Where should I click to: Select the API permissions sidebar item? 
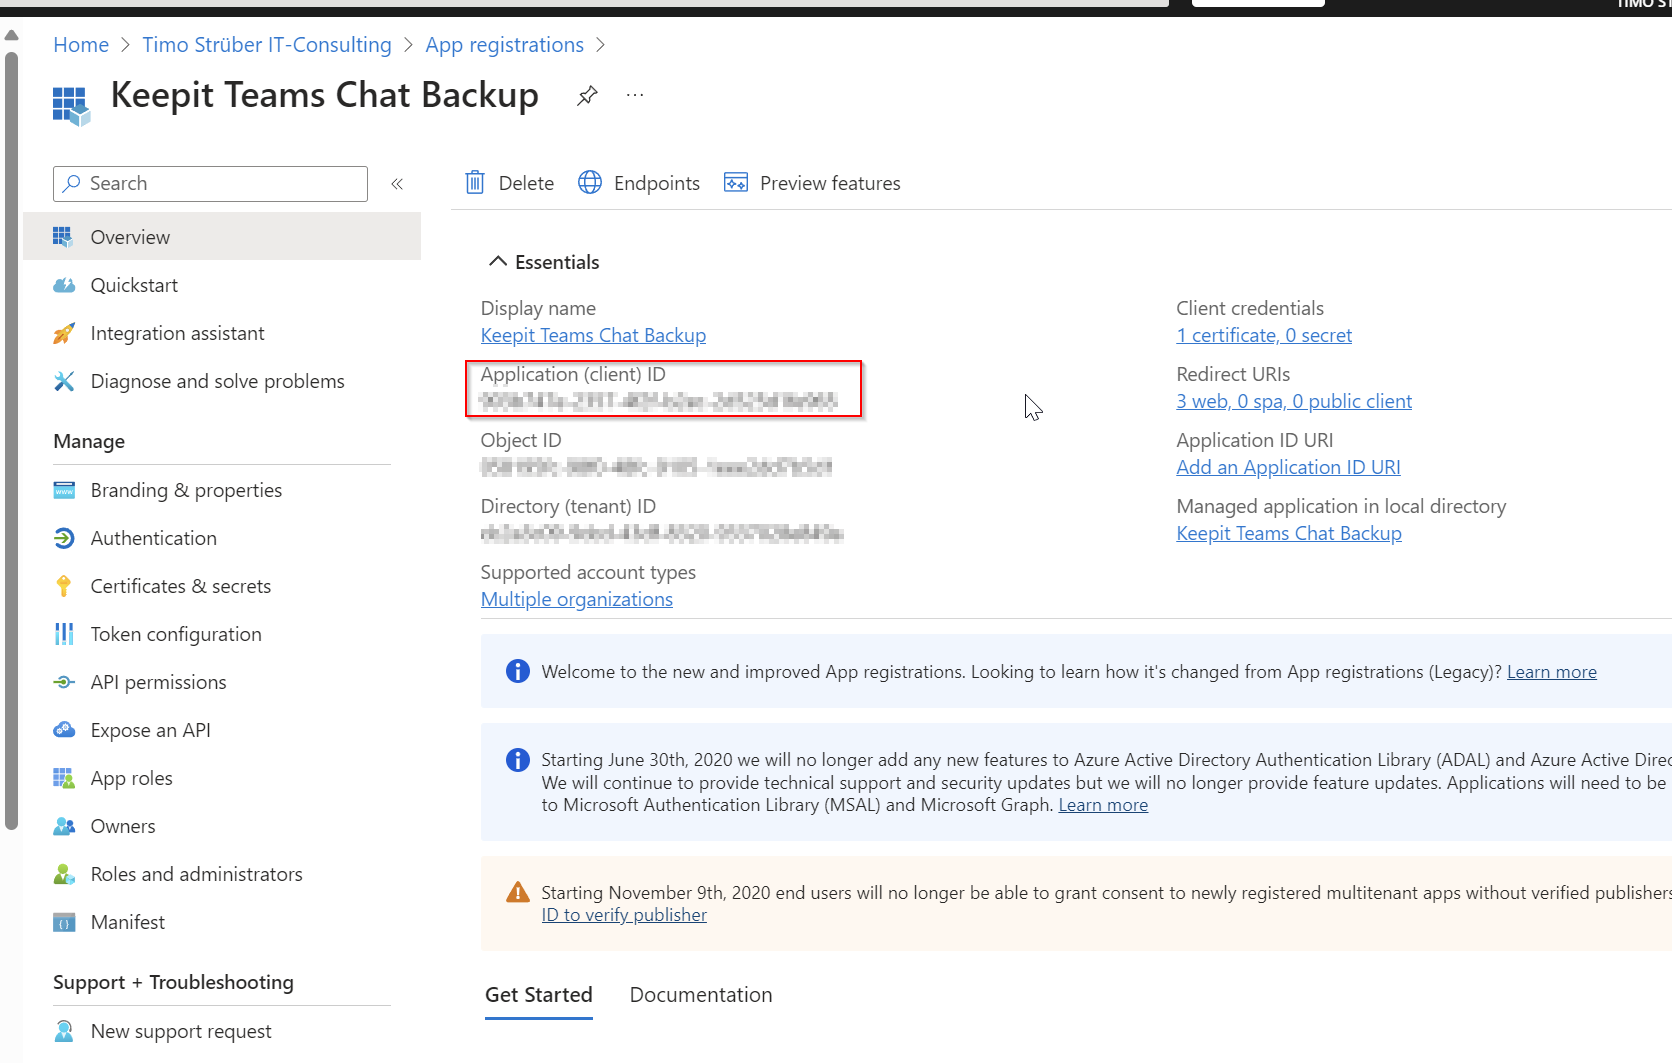tap(158, 682)
